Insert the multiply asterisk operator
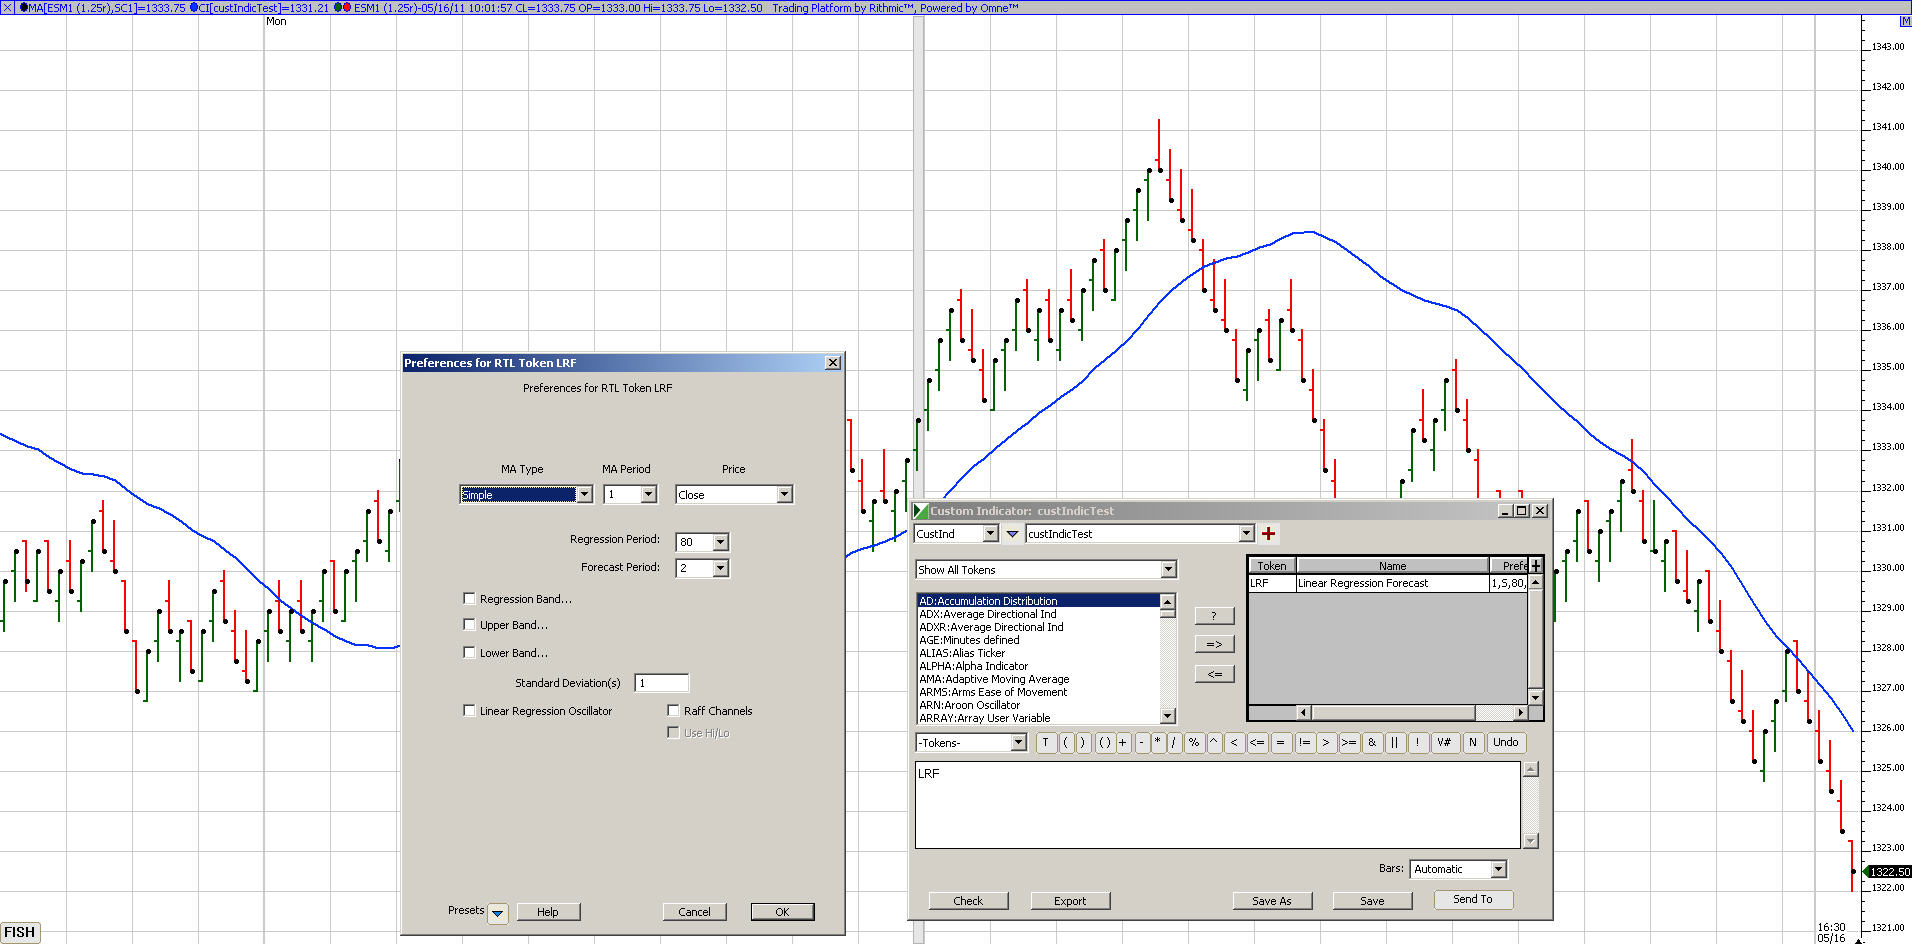Viewport: 1912px width, 944px height. coord(1158,742)
